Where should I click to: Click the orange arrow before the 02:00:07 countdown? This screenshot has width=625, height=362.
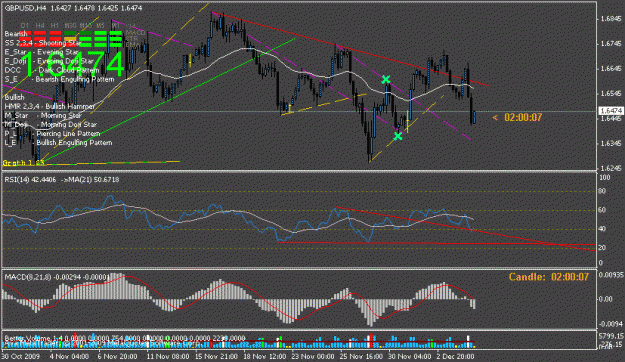[x=495, y=117]
